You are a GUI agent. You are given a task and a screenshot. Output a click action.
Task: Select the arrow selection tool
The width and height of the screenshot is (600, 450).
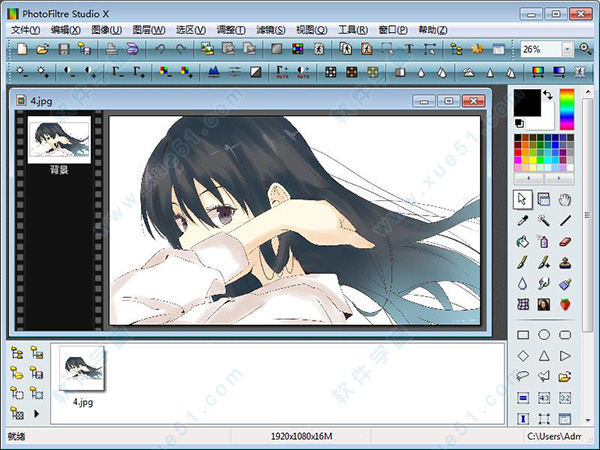point(522,199)
